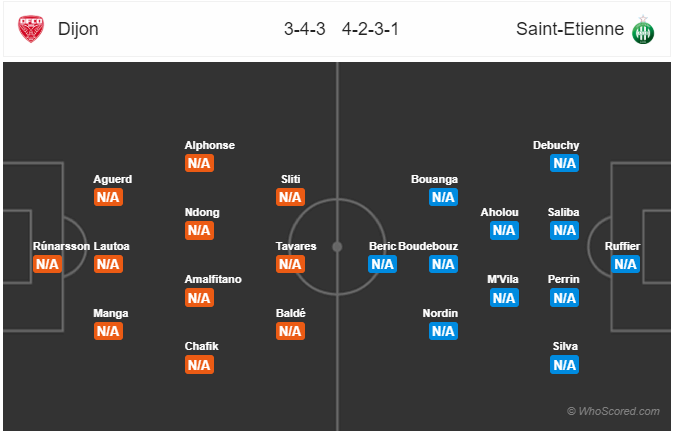Image resolution: width=674 pixels, height=433 pixels.
Task: Click the 4-2-3-1 formation text
Action: pos(370,29)
